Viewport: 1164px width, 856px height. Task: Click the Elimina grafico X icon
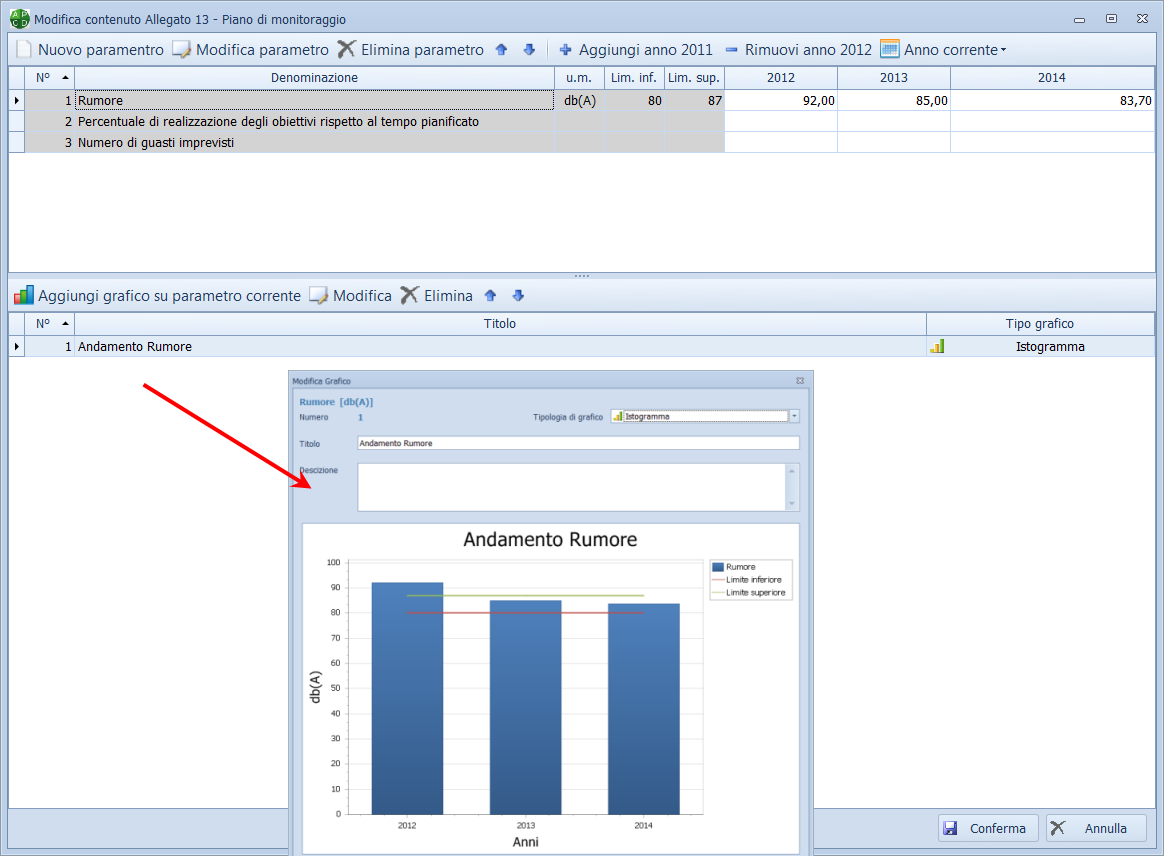(409, 296)
